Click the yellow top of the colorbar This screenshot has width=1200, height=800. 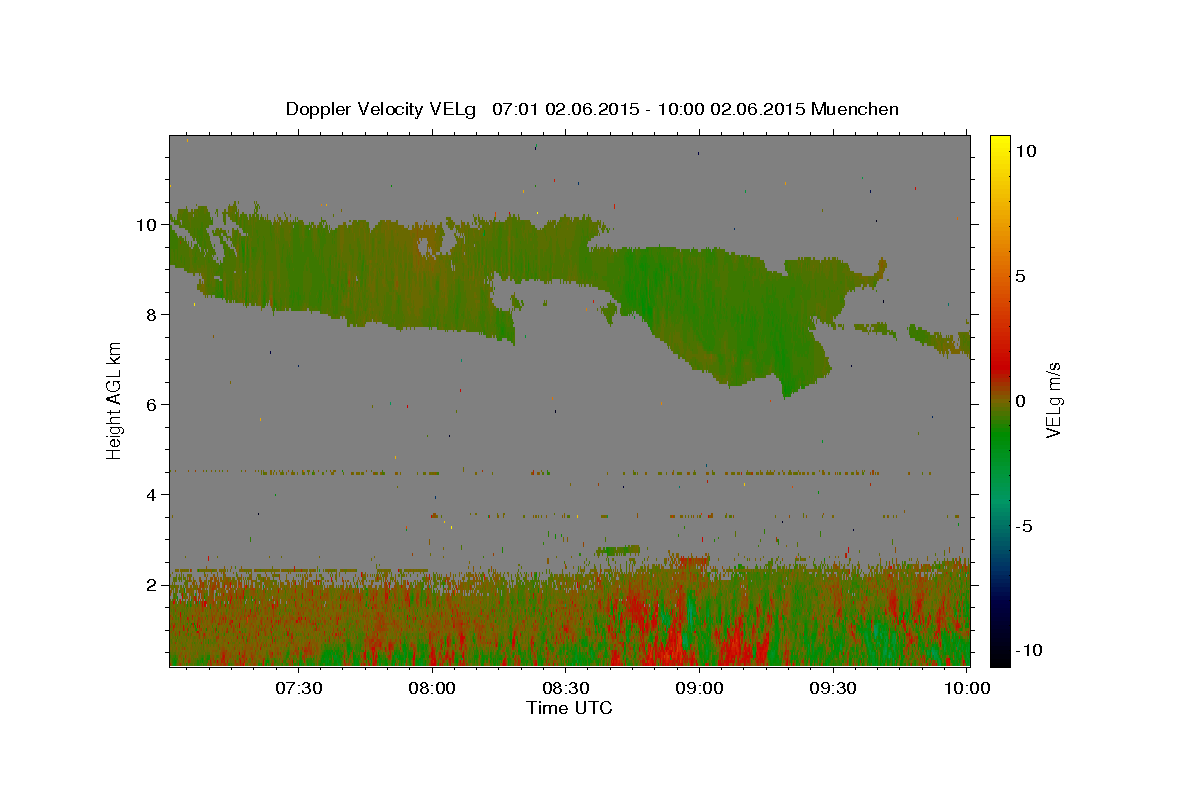(999, 142)
